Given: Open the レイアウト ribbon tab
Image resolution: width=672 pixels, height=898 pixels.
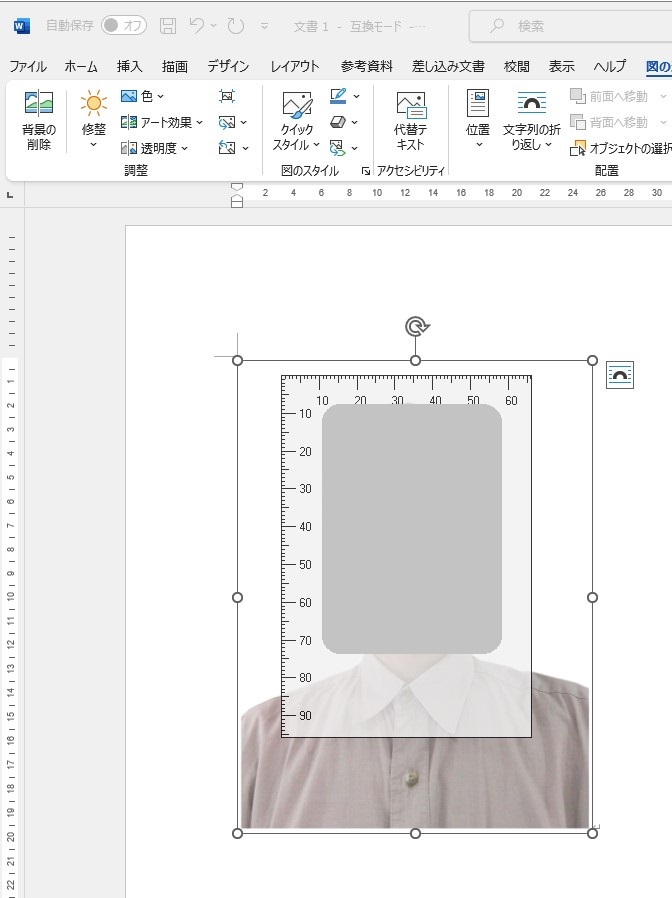Looking at the screenshot, I should (295, 66).
